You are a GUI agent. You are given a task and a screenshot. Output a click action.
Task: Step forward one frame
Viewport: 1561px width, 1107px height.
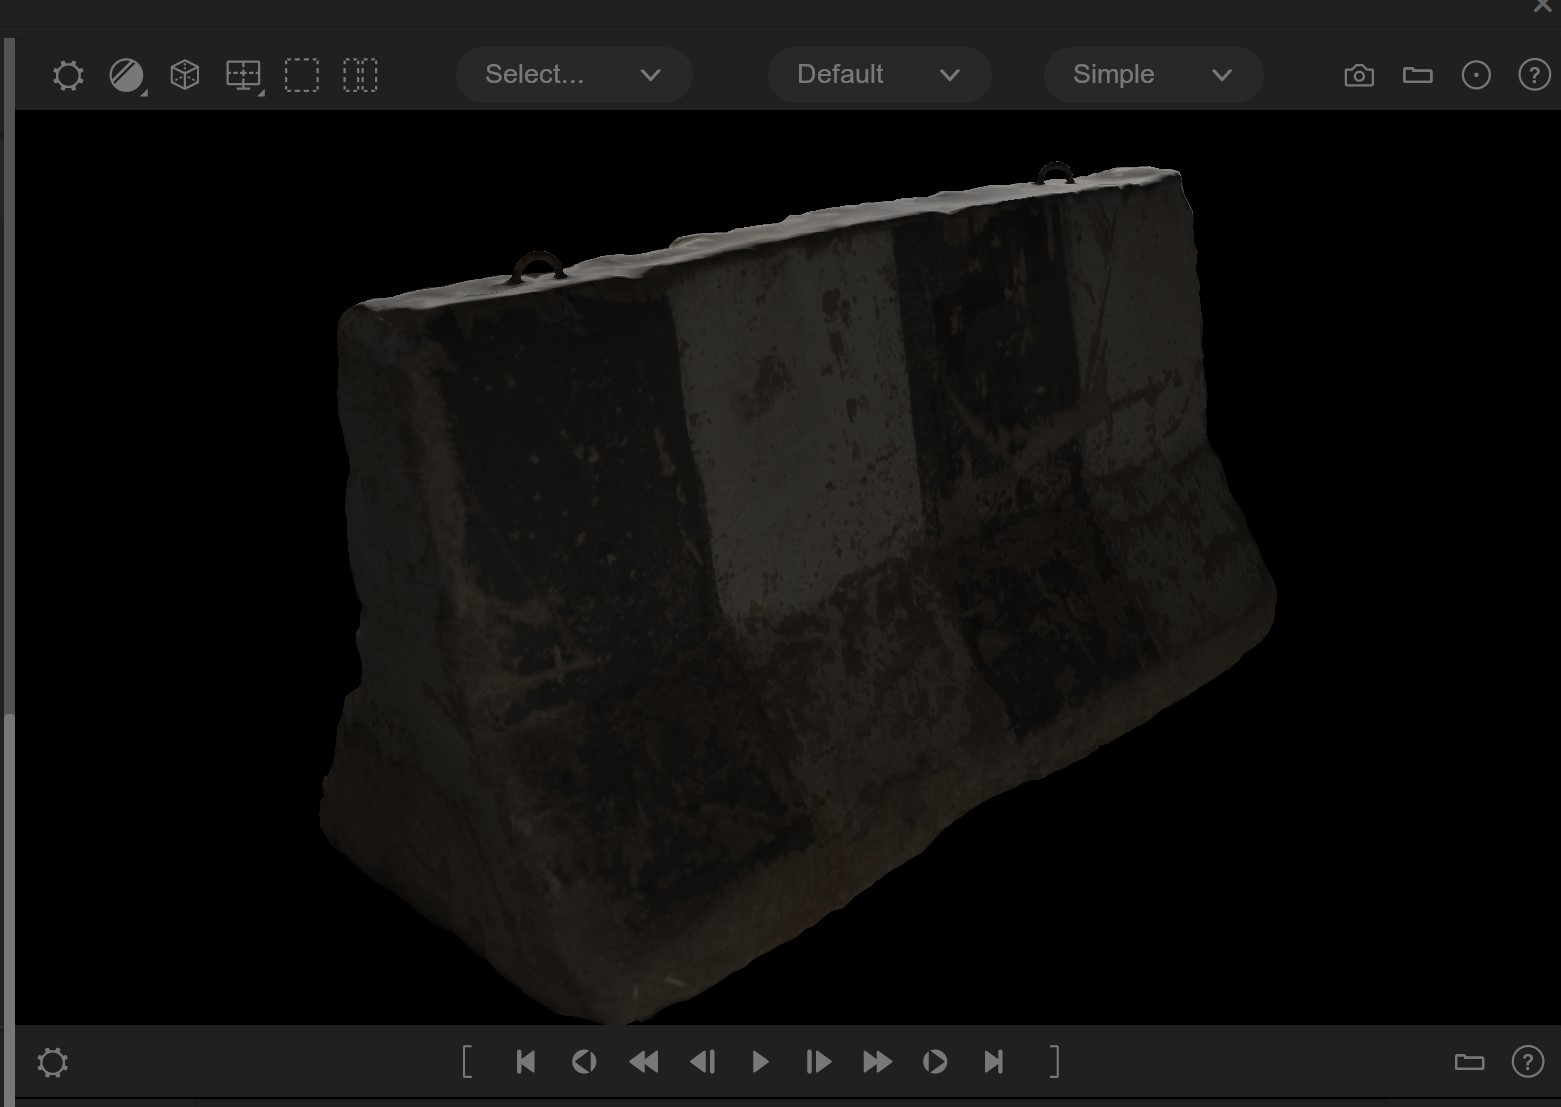817,1062
